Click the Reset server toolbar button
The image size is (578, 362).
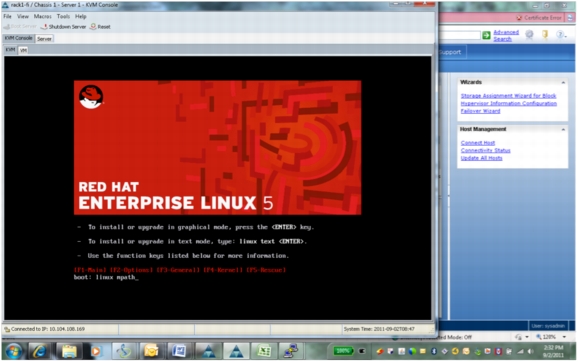(100, 27)
